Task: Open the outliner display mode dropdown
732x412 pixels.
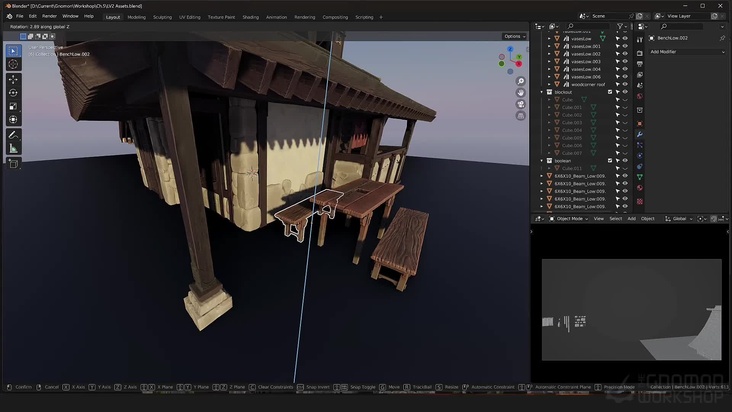Action: point(554,27)
